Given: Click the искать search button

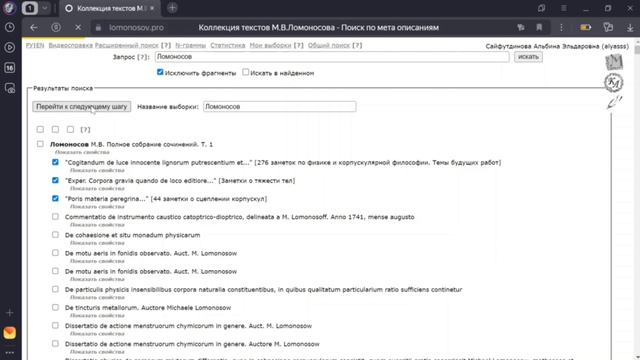Looking at the screenshot, I should click(x=528, y=57).
